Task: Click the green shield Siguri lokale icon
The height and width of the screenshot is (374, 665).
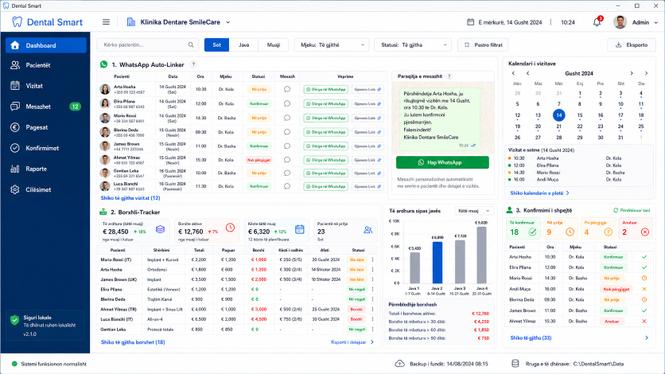Action: pyautogui.click(x=15, y=320)
